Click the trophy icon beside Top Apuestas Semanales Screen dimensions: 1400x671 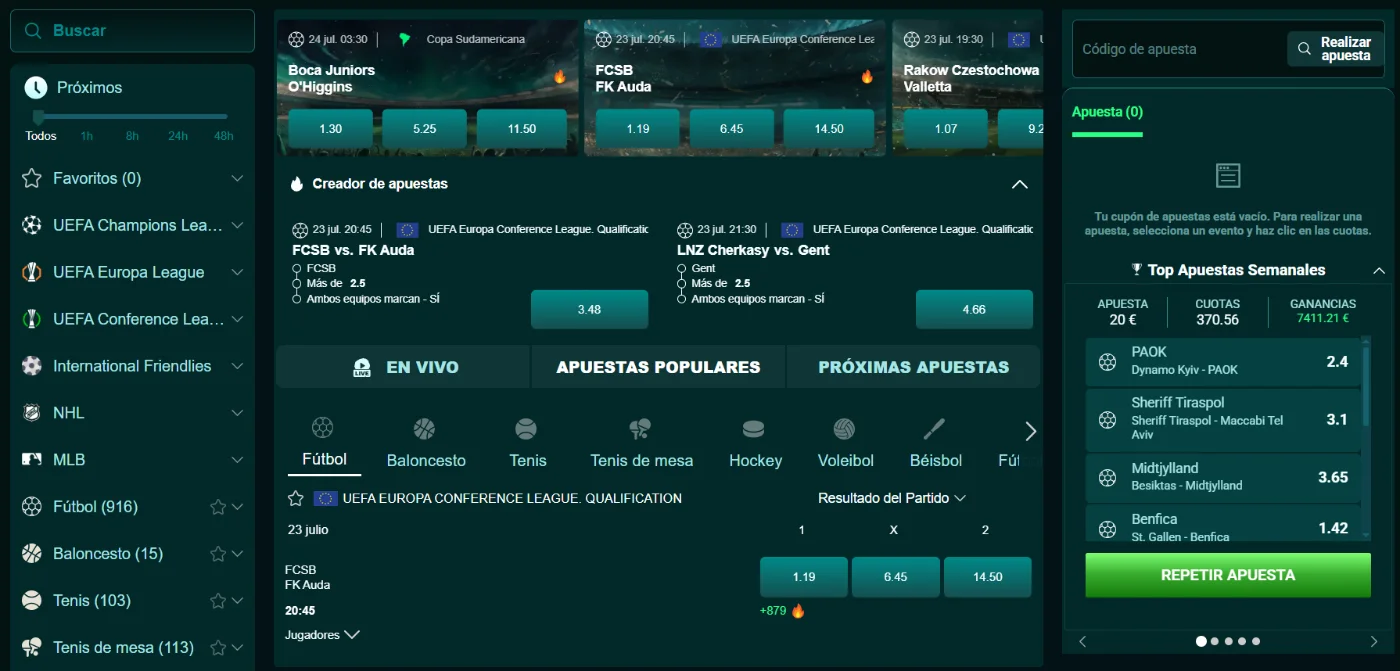click(x=1136, y=270)
